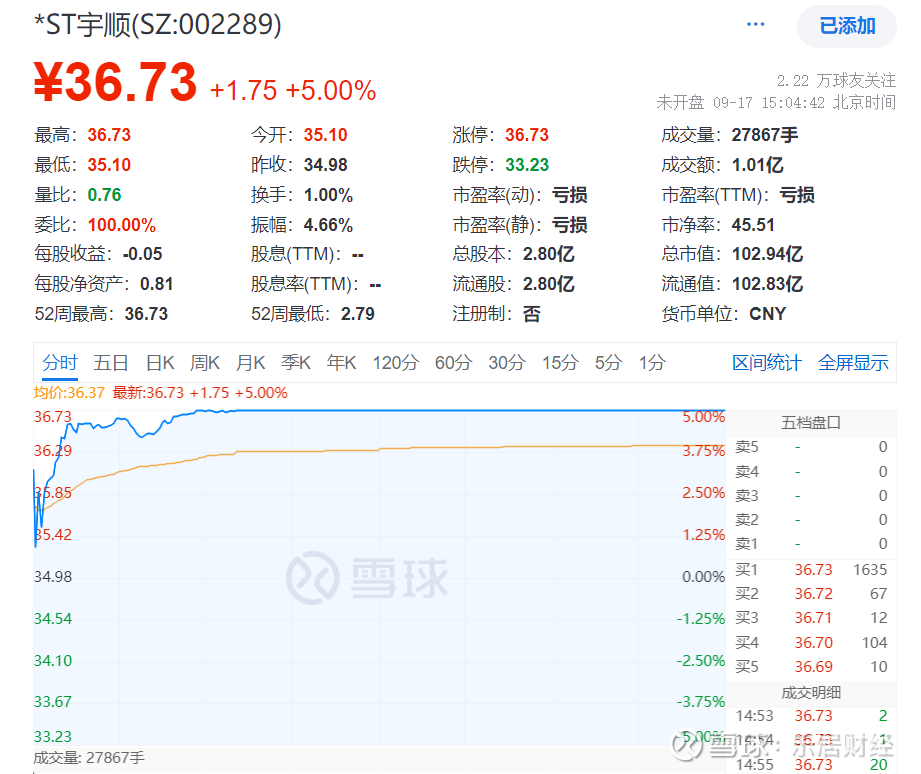Select the 买3 row priced 36.71

pyautogui.click(x=811, y=618)
